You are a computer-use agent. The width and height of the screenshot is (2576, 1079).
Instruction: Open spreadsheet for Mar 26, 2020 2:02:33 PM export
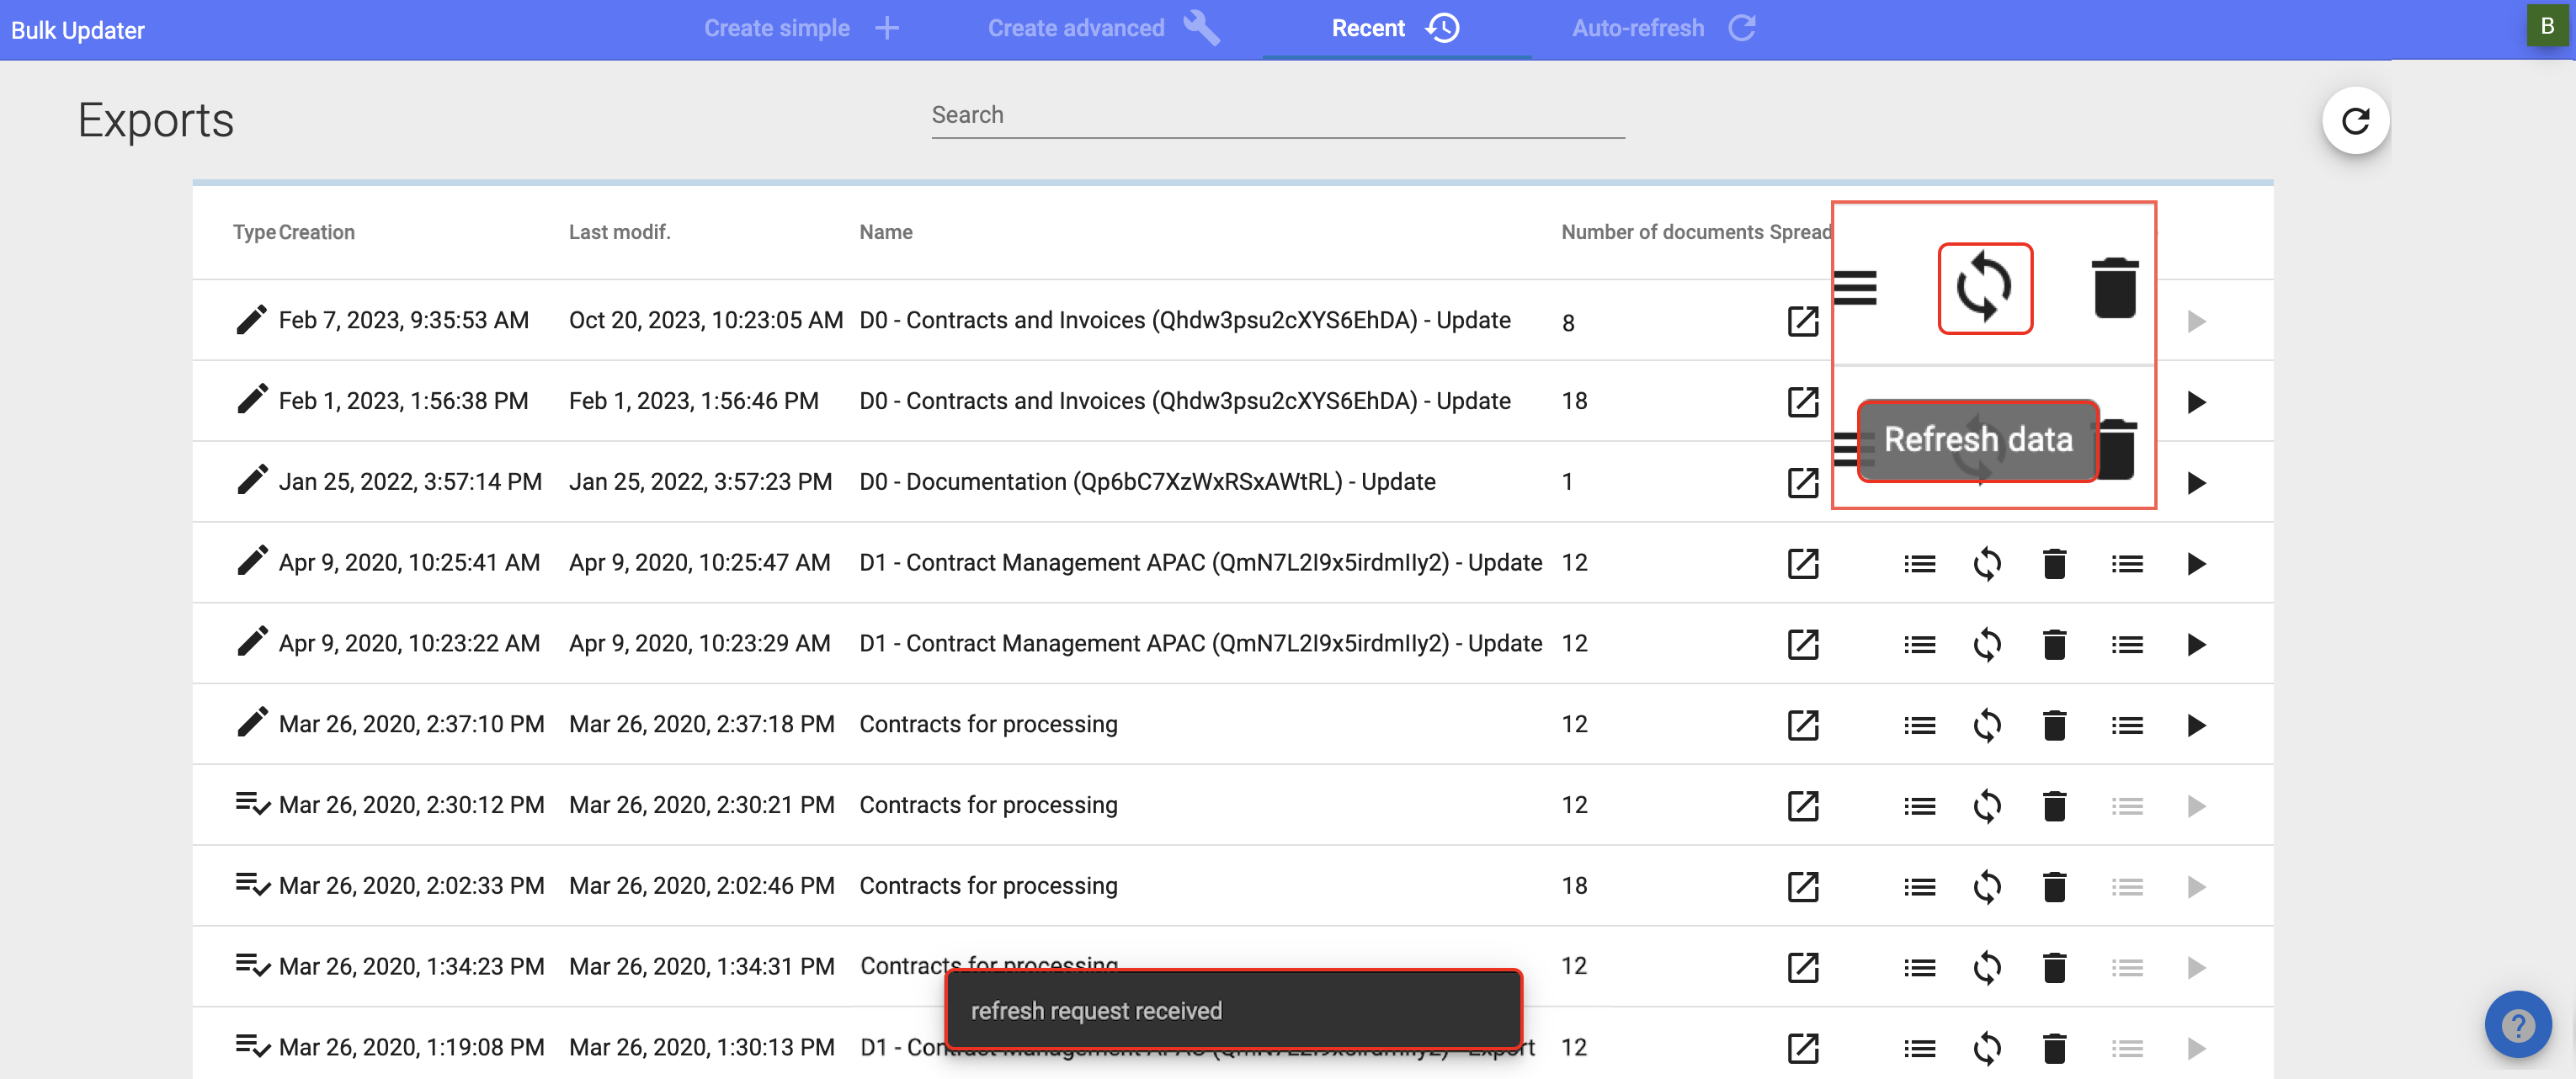pyautogui.click(x=1802, y=887)
